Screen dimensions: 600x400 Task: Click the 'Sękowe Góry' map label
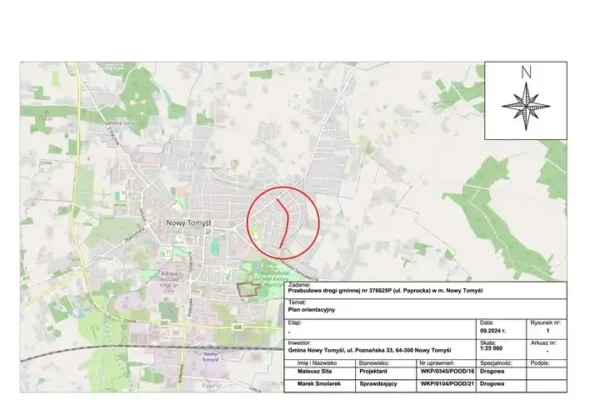[117, 123]
